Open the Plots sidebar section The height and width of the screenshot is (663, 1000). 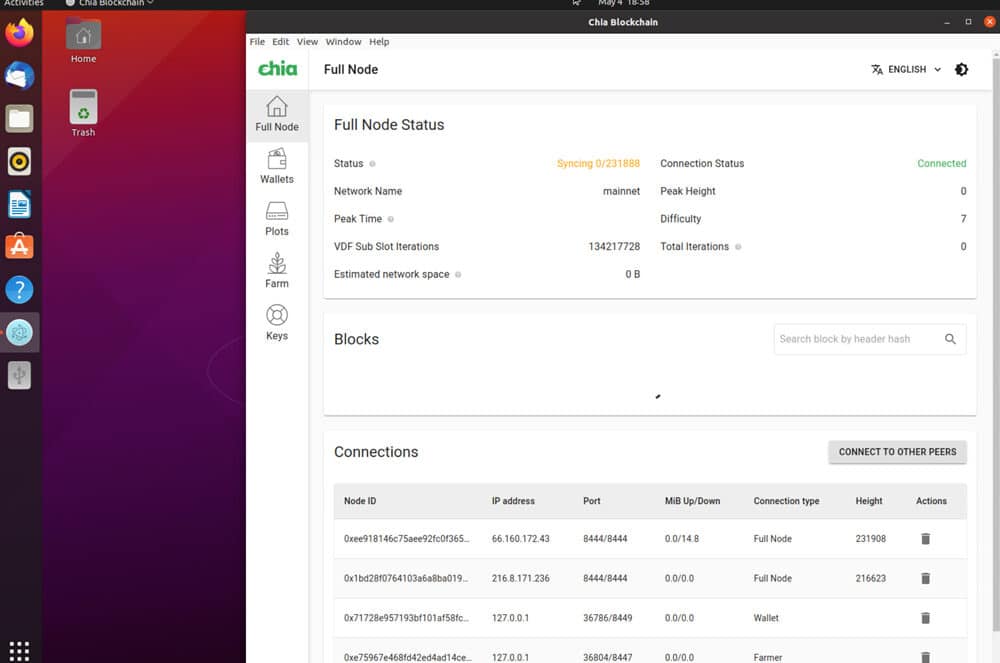click(x=277, y=218)
